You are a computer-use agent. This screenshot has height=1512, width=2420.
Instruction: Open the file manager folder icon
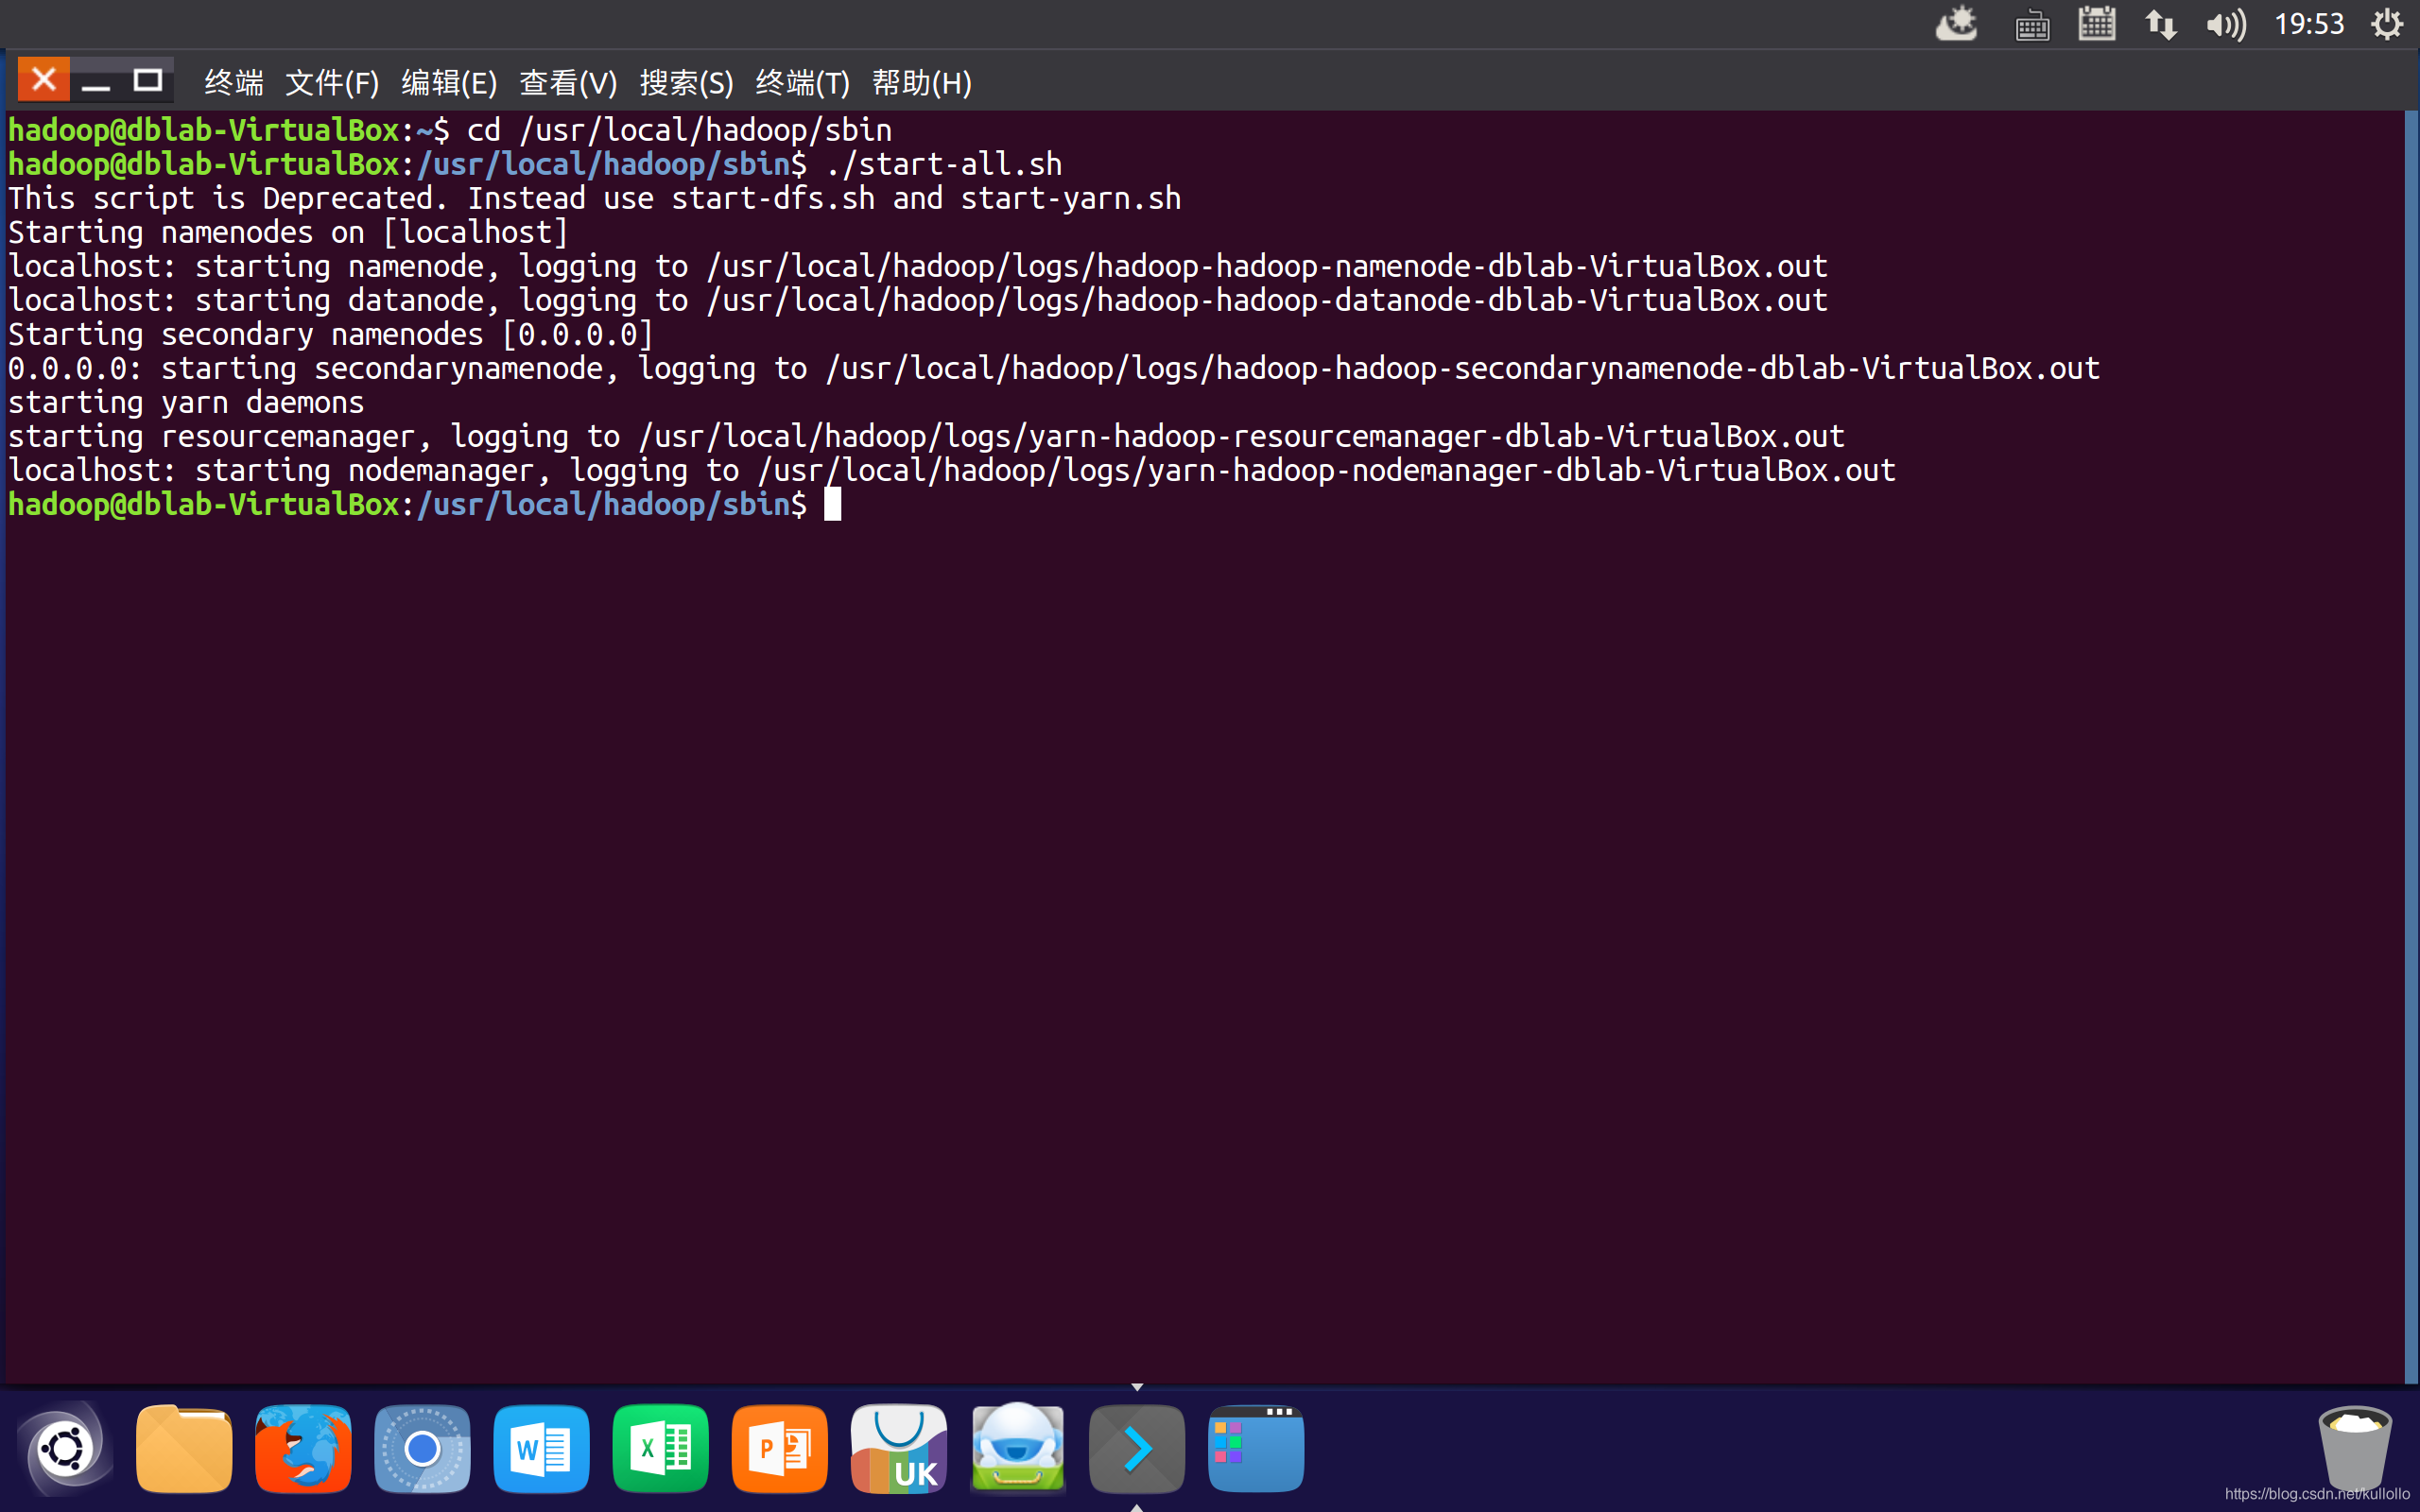coord(184,1448)
